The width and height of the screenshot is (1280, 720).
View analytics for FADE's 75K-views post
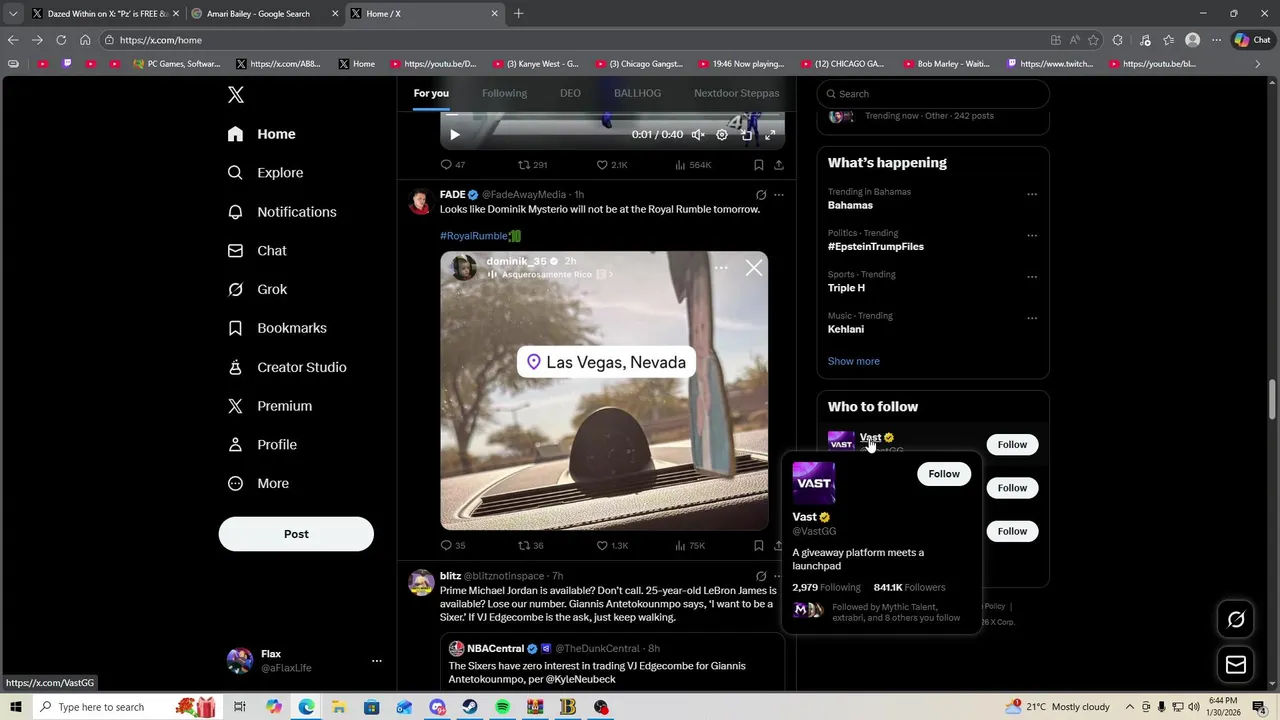click(690, 546)
